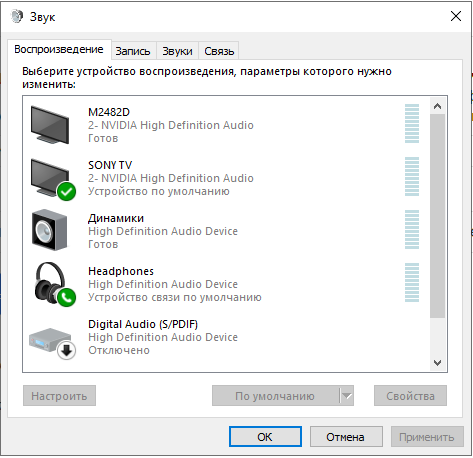Image resolution: width=473 pixels, height=458 pixels.
Task: Select the Воспроизведение tab
Action: (59, 49)
